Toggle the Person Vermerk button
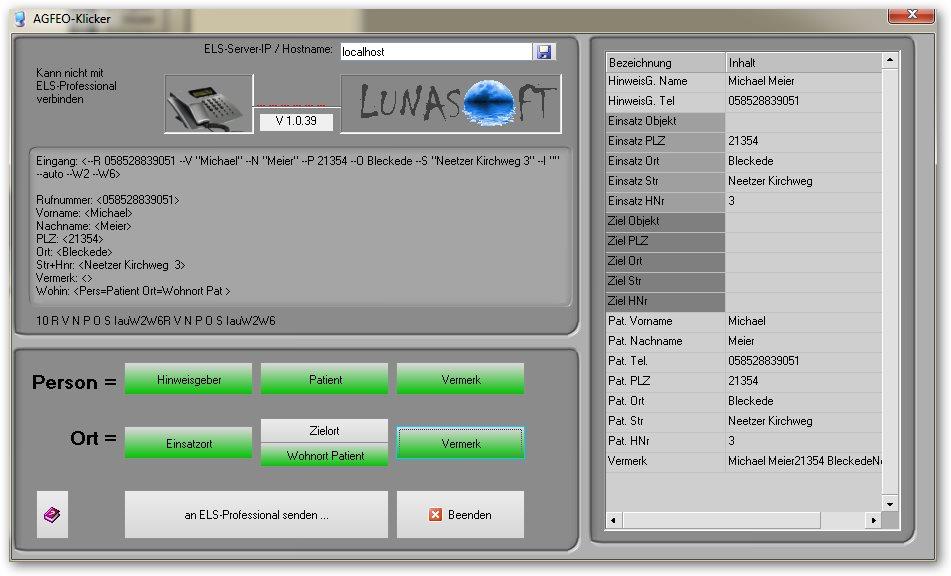The image size is (951, 576). (x=460, y=380)
